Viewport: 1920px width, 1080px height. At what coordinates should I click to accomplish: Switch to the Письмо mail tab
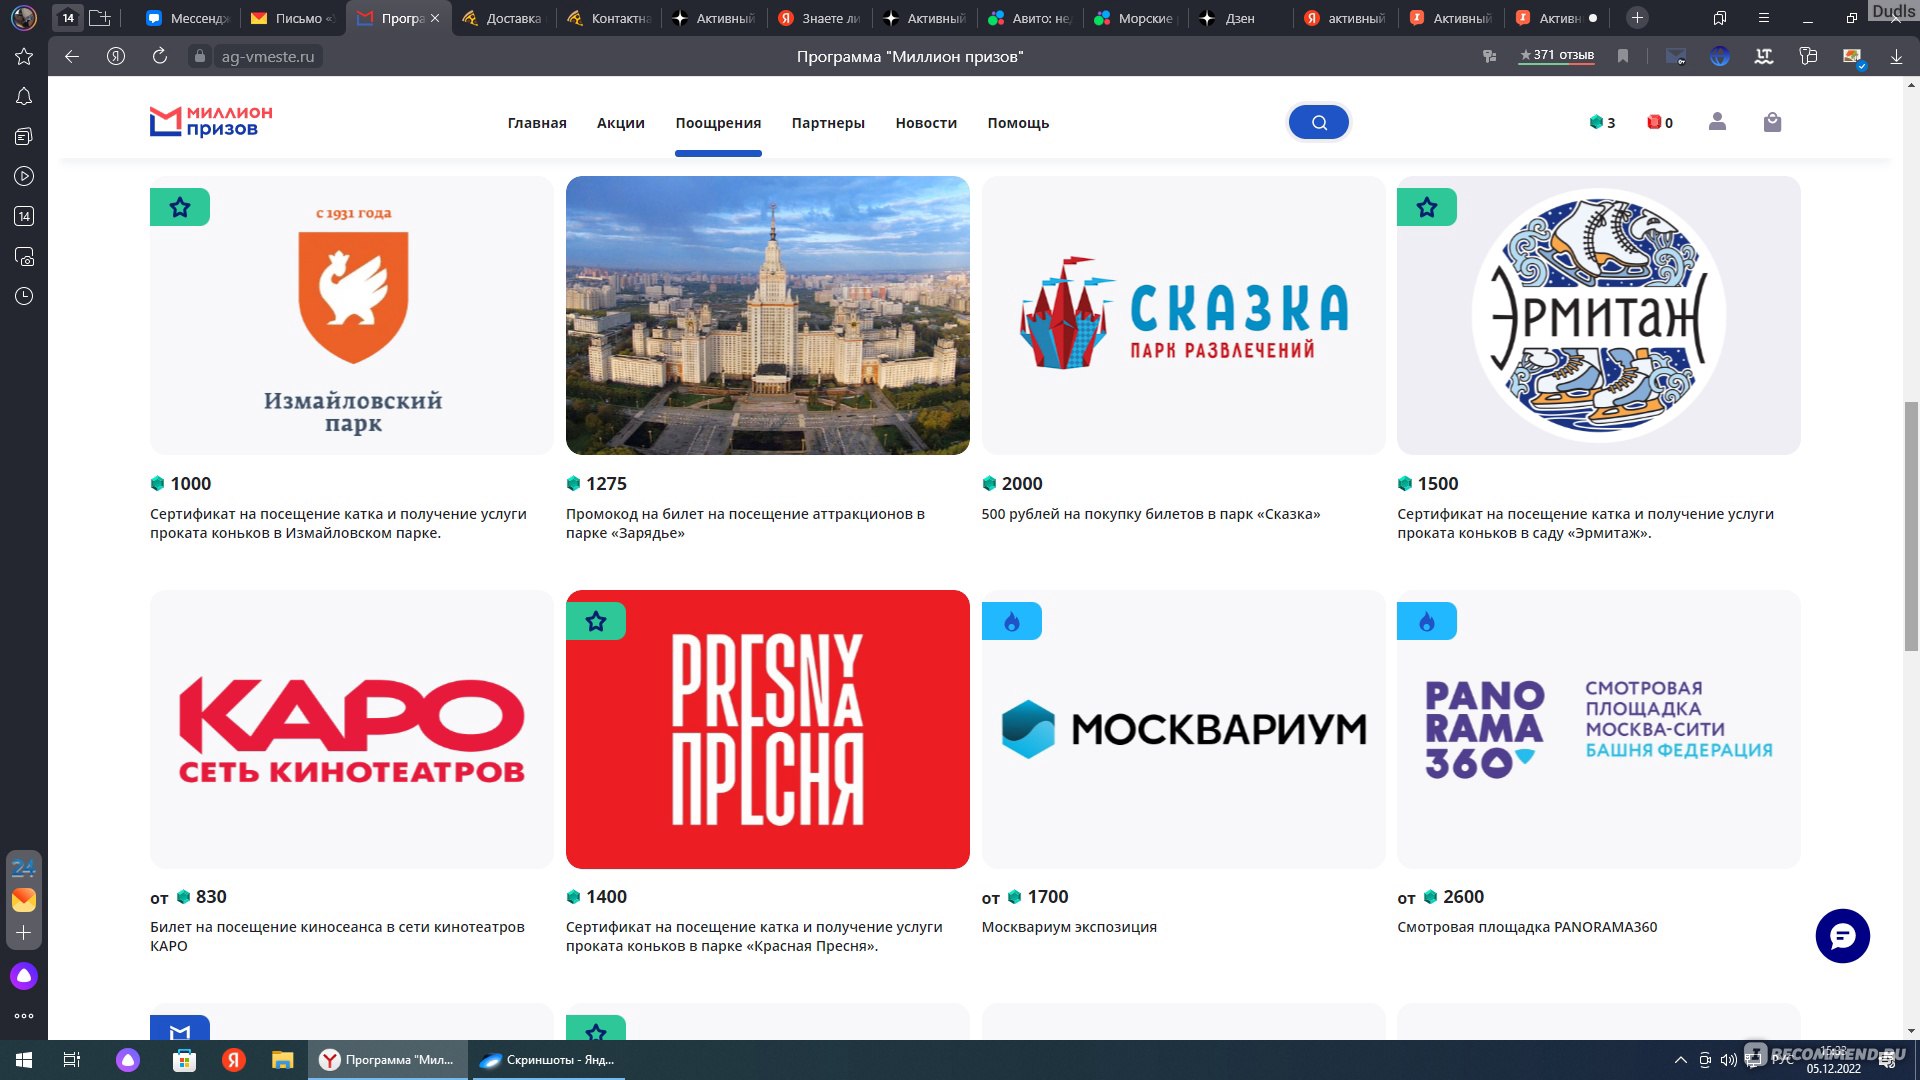coord(291,18)
